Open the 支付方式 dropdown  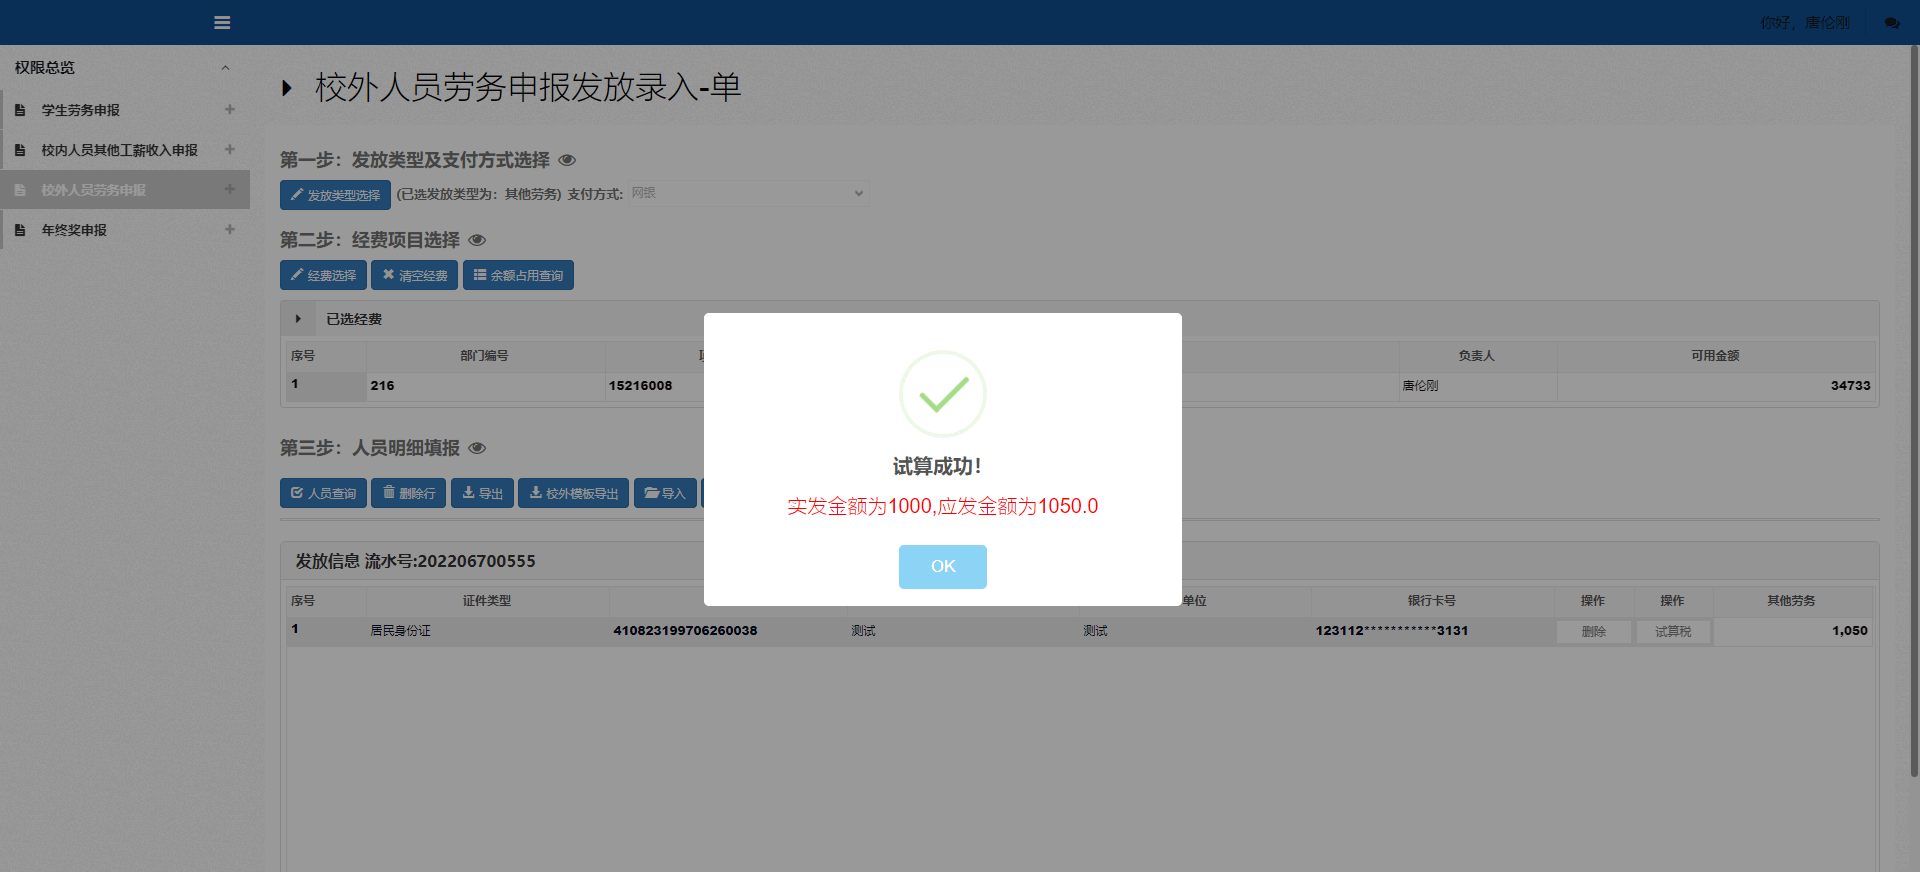click(747, 193)
